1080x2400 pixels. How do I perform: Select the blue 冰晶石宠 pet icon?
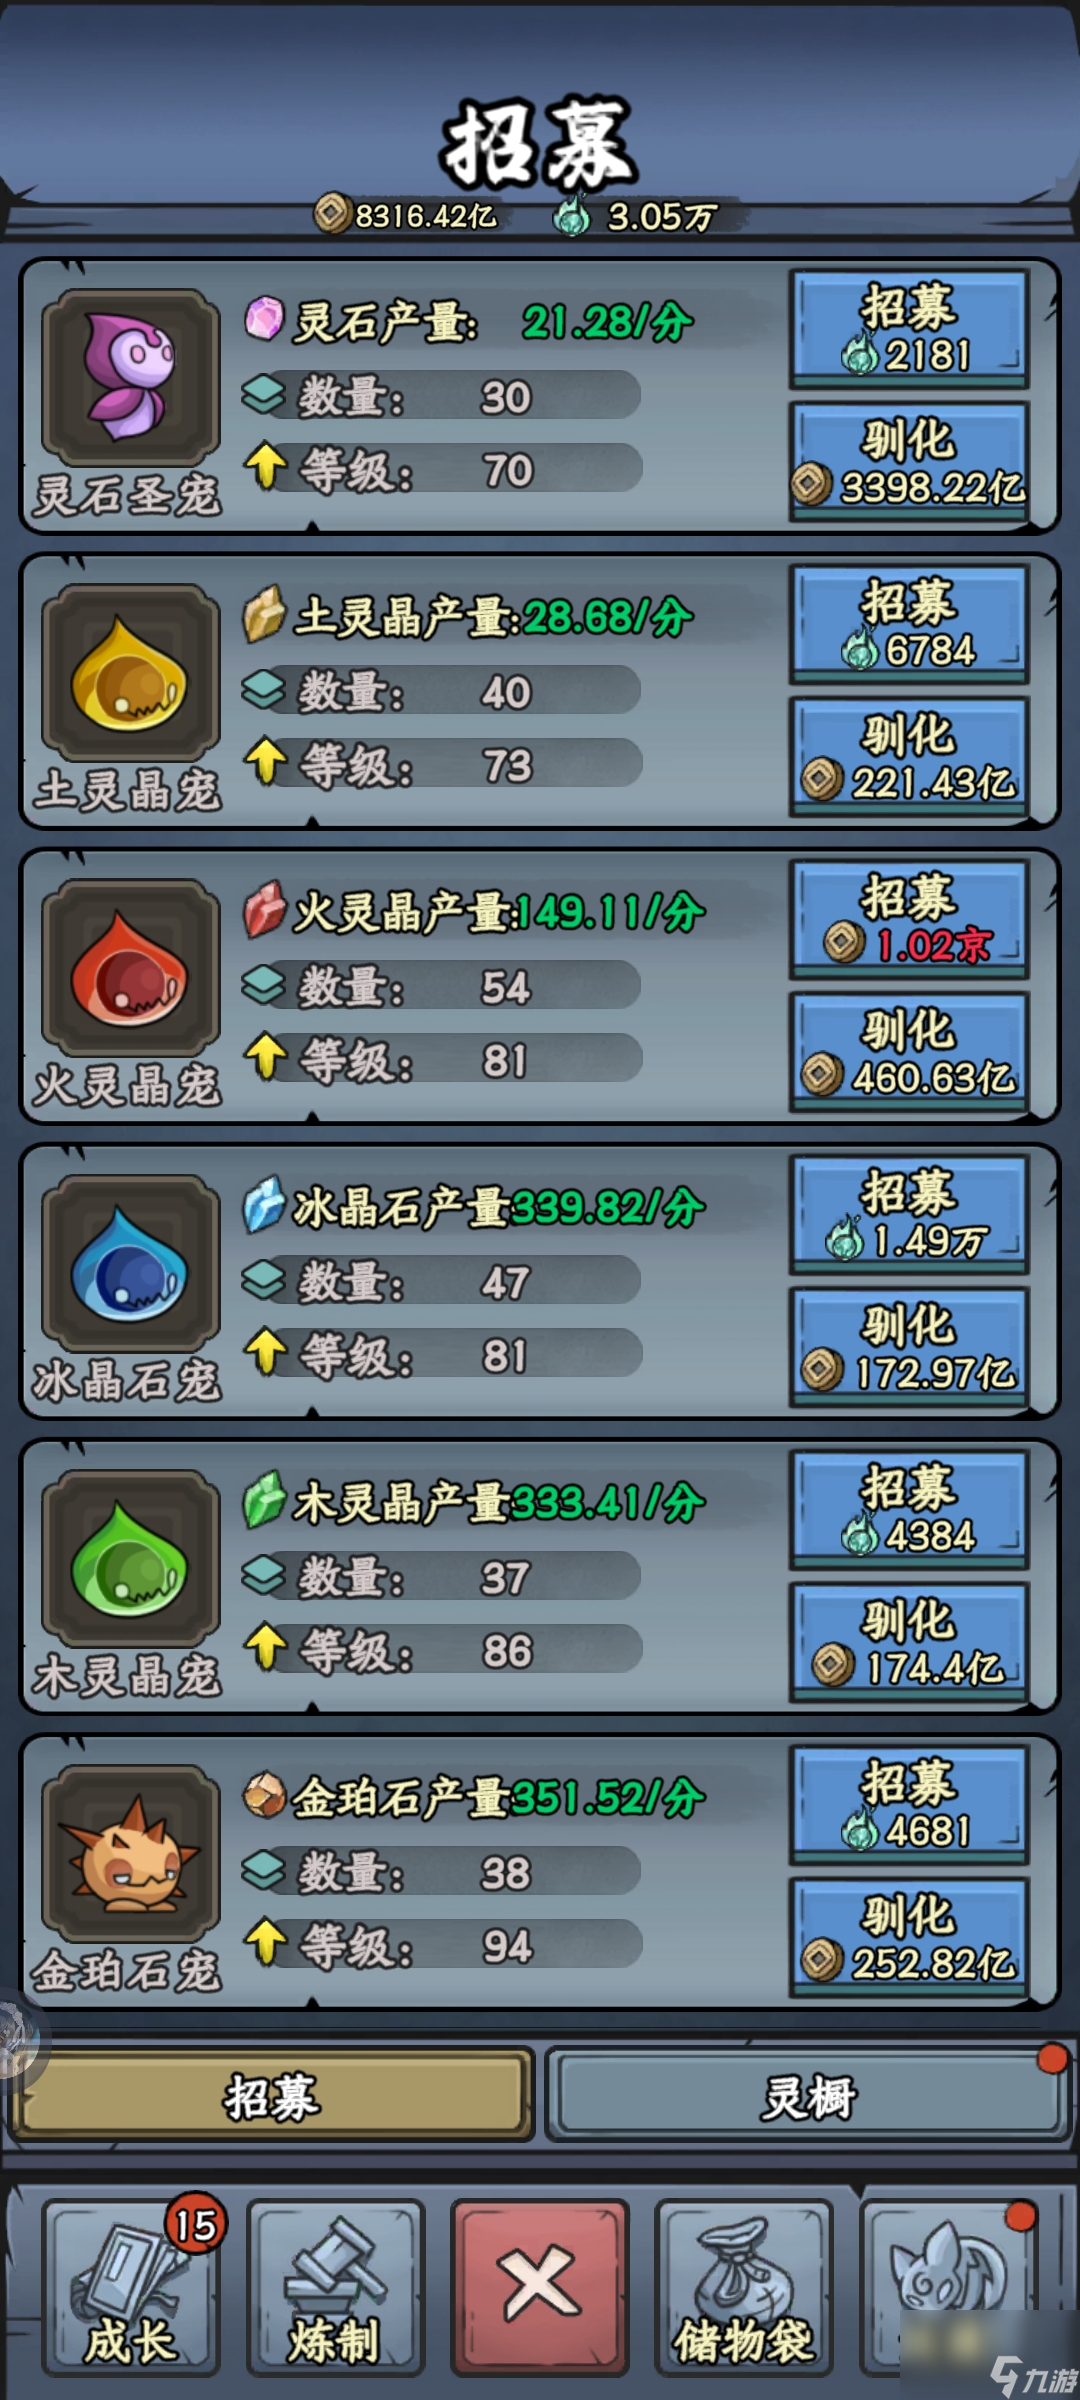coord(130,1263)
